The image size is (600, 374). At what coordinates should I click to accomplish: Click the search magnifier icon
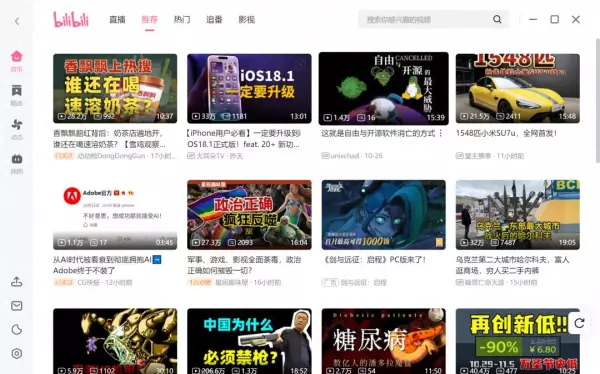click(x=497, y=20)
